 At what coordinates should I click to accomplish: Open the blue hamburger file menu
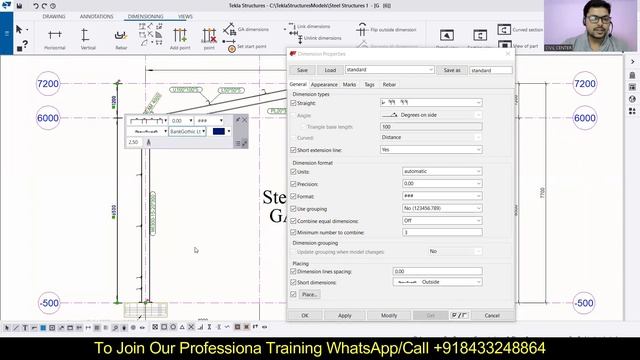tap(7, 33)
